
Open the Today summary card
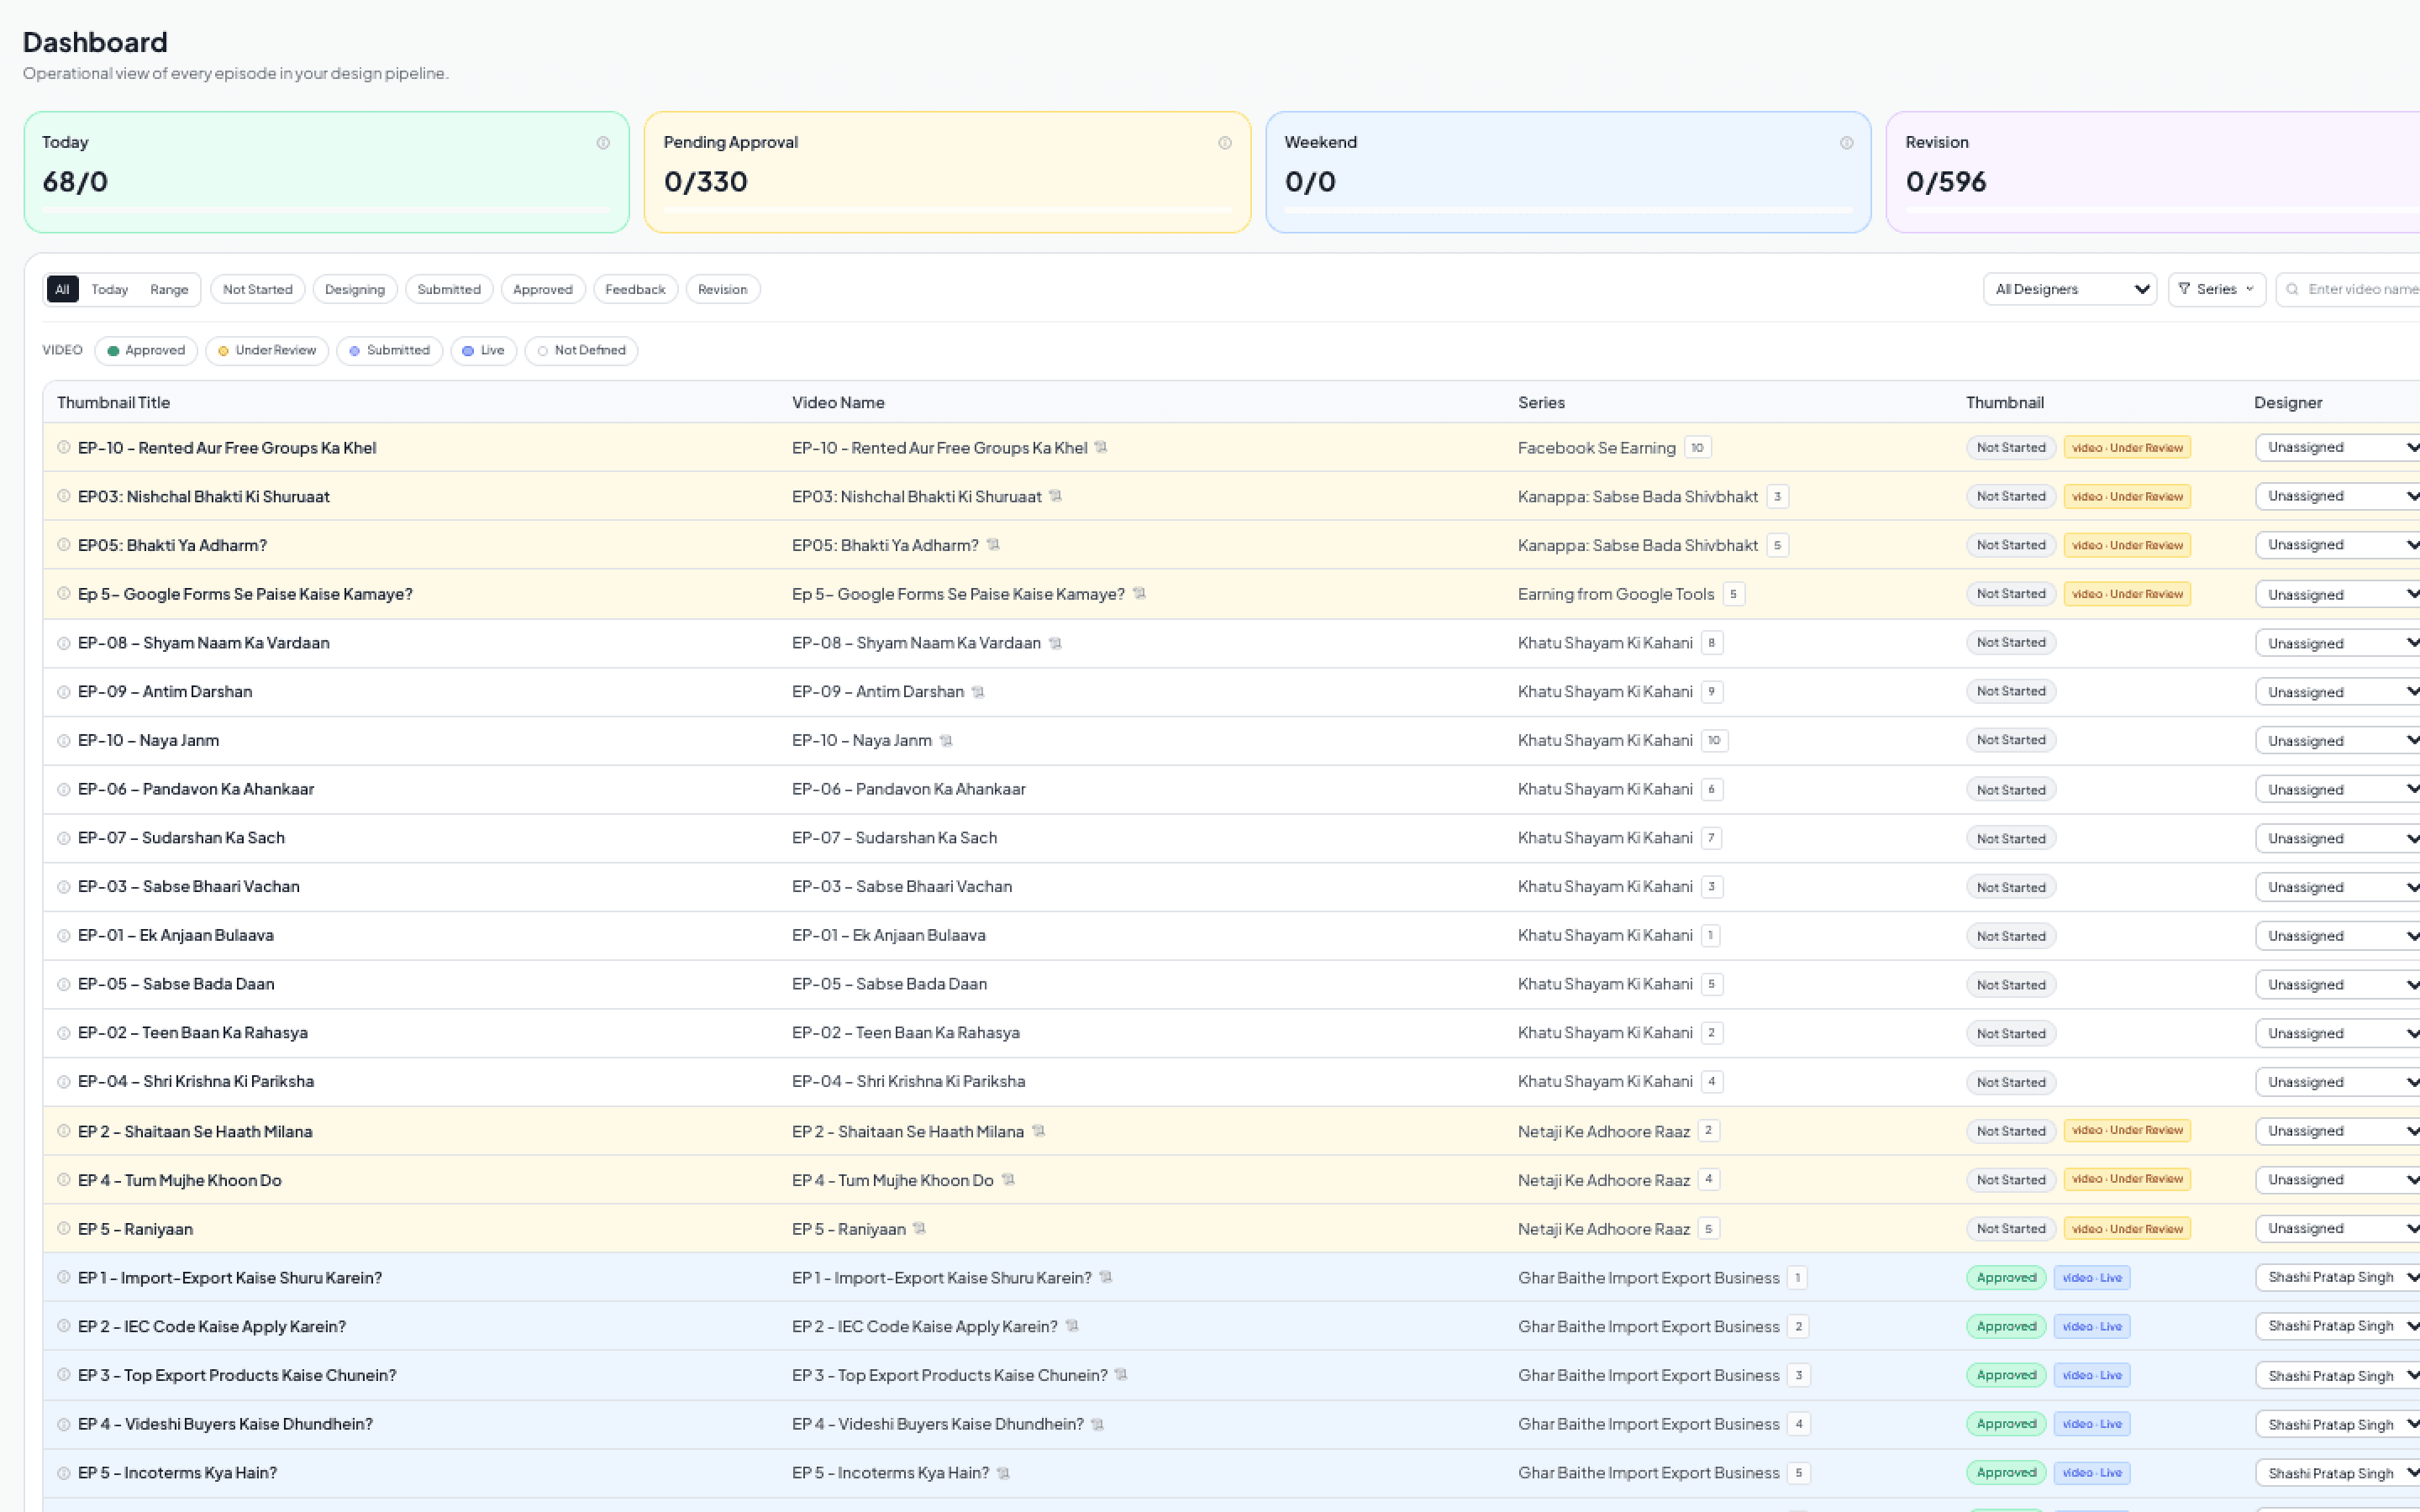pyautogui.click(x=327, y=172)
